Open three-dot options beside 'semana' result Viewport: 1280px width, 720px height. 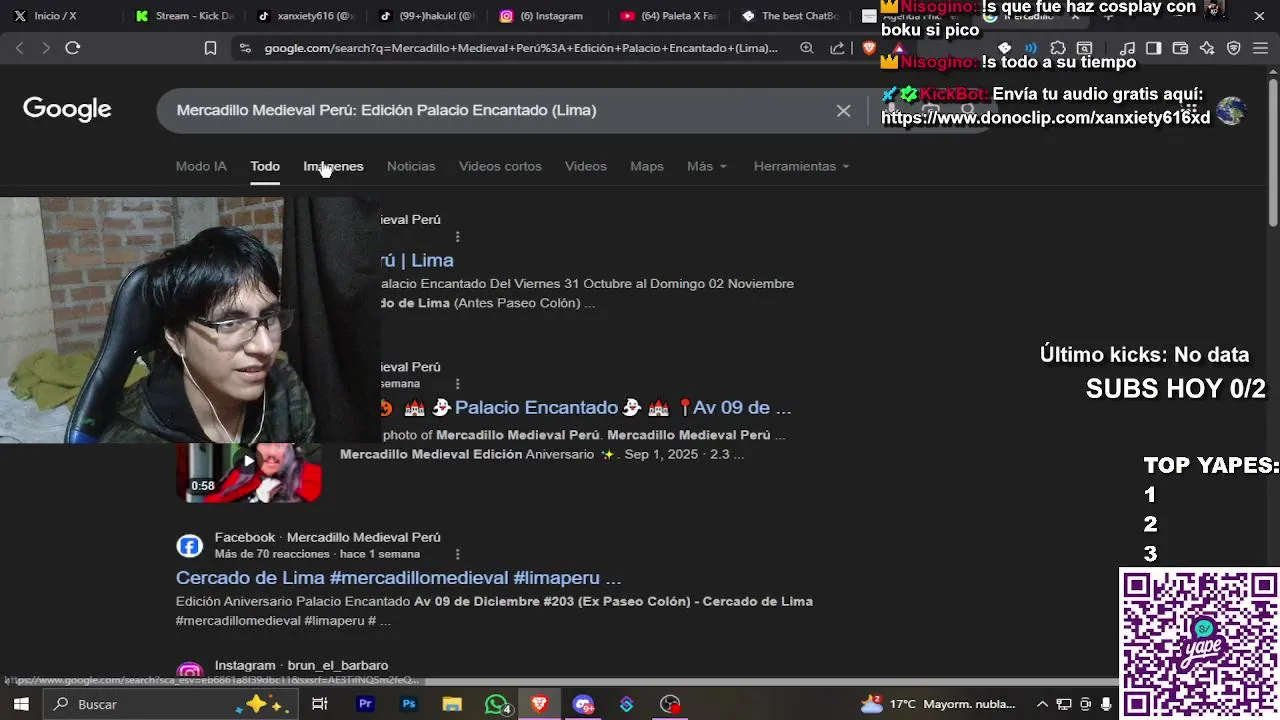(x=457, y=384)
